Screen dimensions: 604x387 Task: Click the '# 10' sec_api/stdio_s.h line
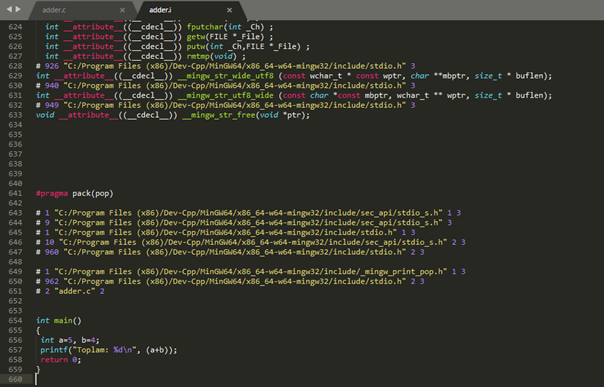(250, 242)
